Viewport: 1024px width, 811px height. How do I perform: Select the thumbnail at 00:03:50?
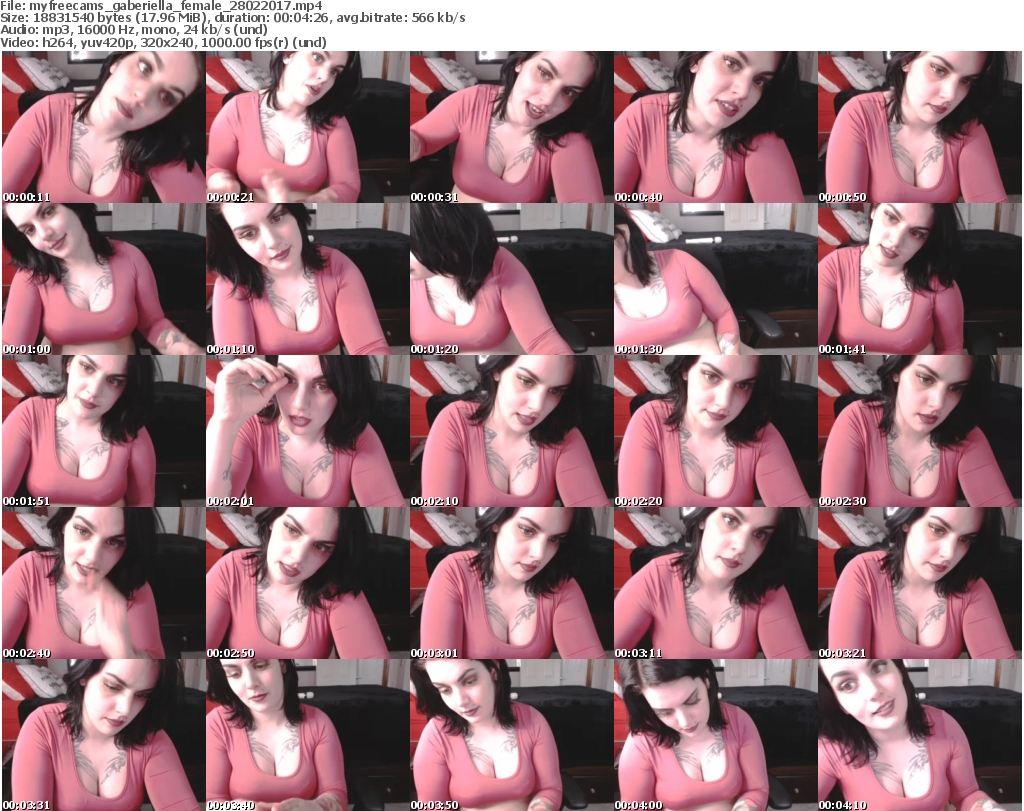point(511,734)
